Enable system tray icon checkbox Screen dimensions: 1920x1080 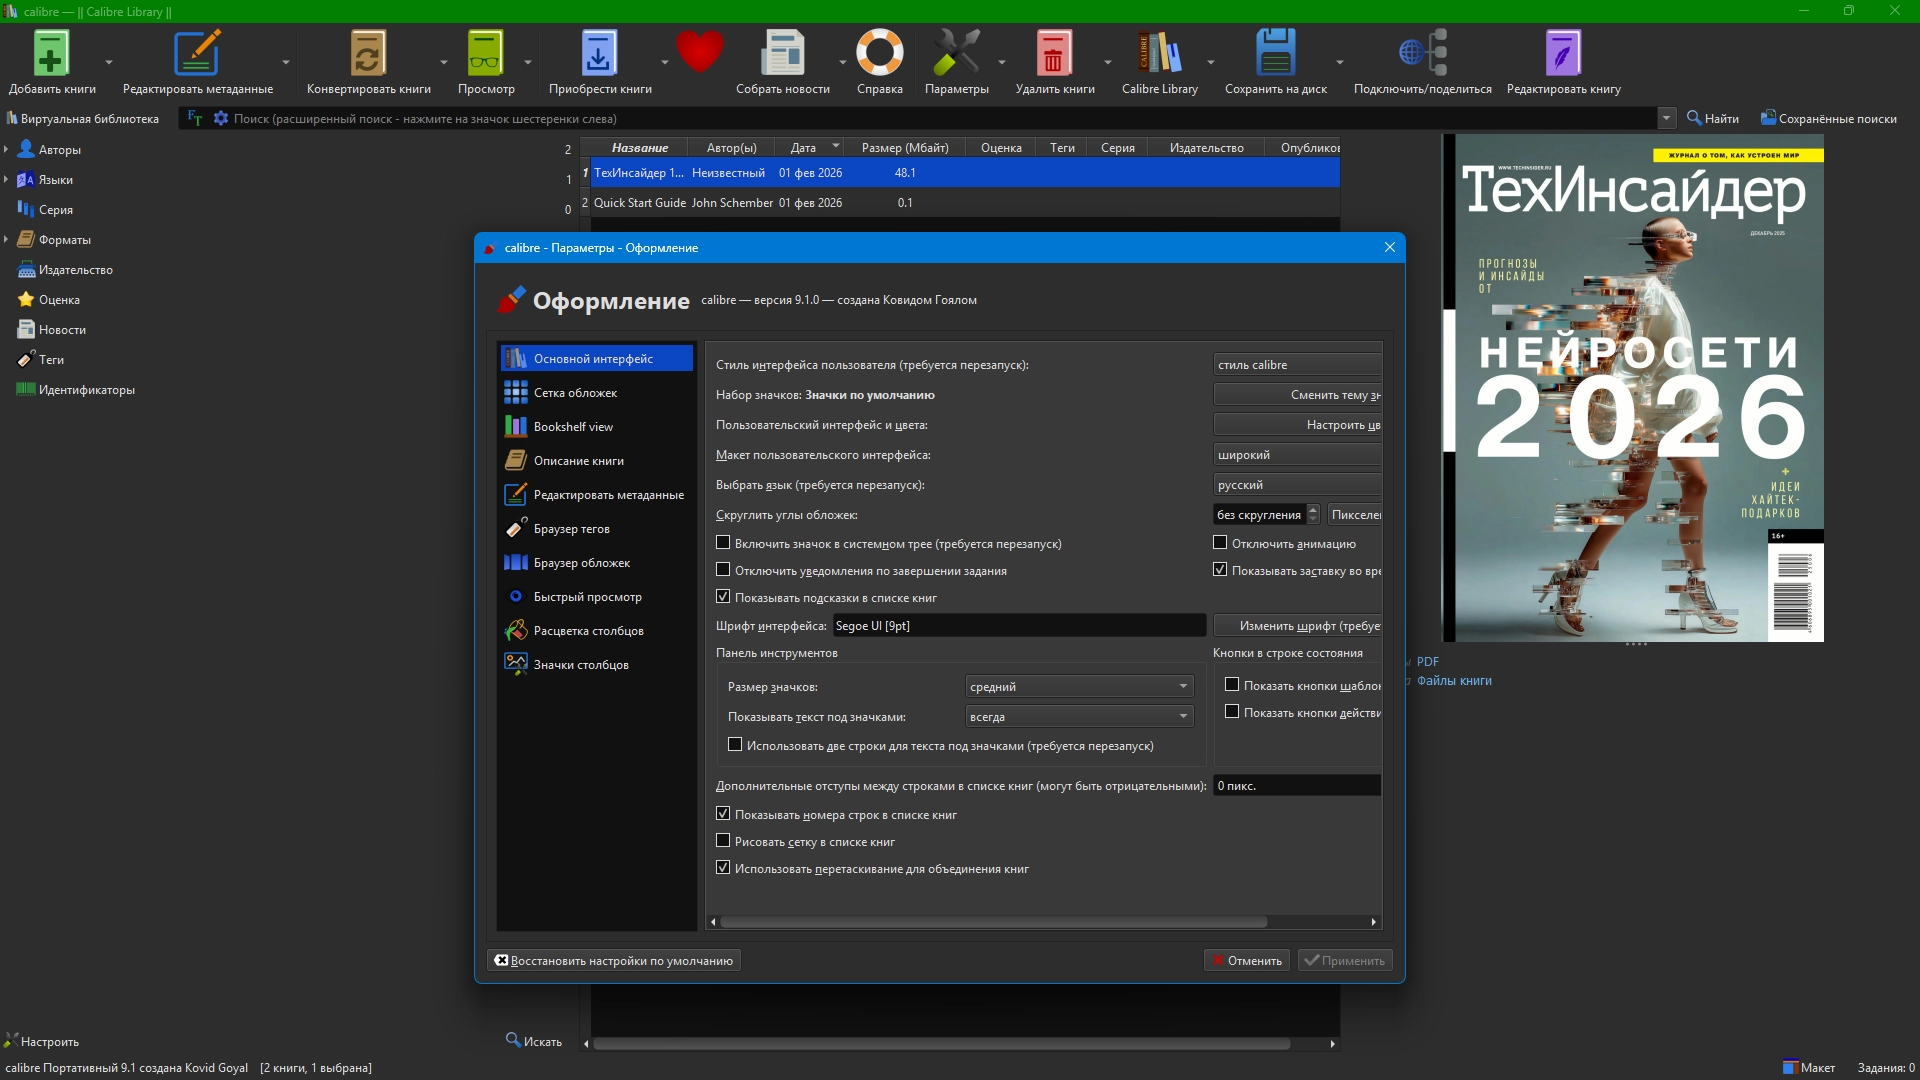(723, 543)
